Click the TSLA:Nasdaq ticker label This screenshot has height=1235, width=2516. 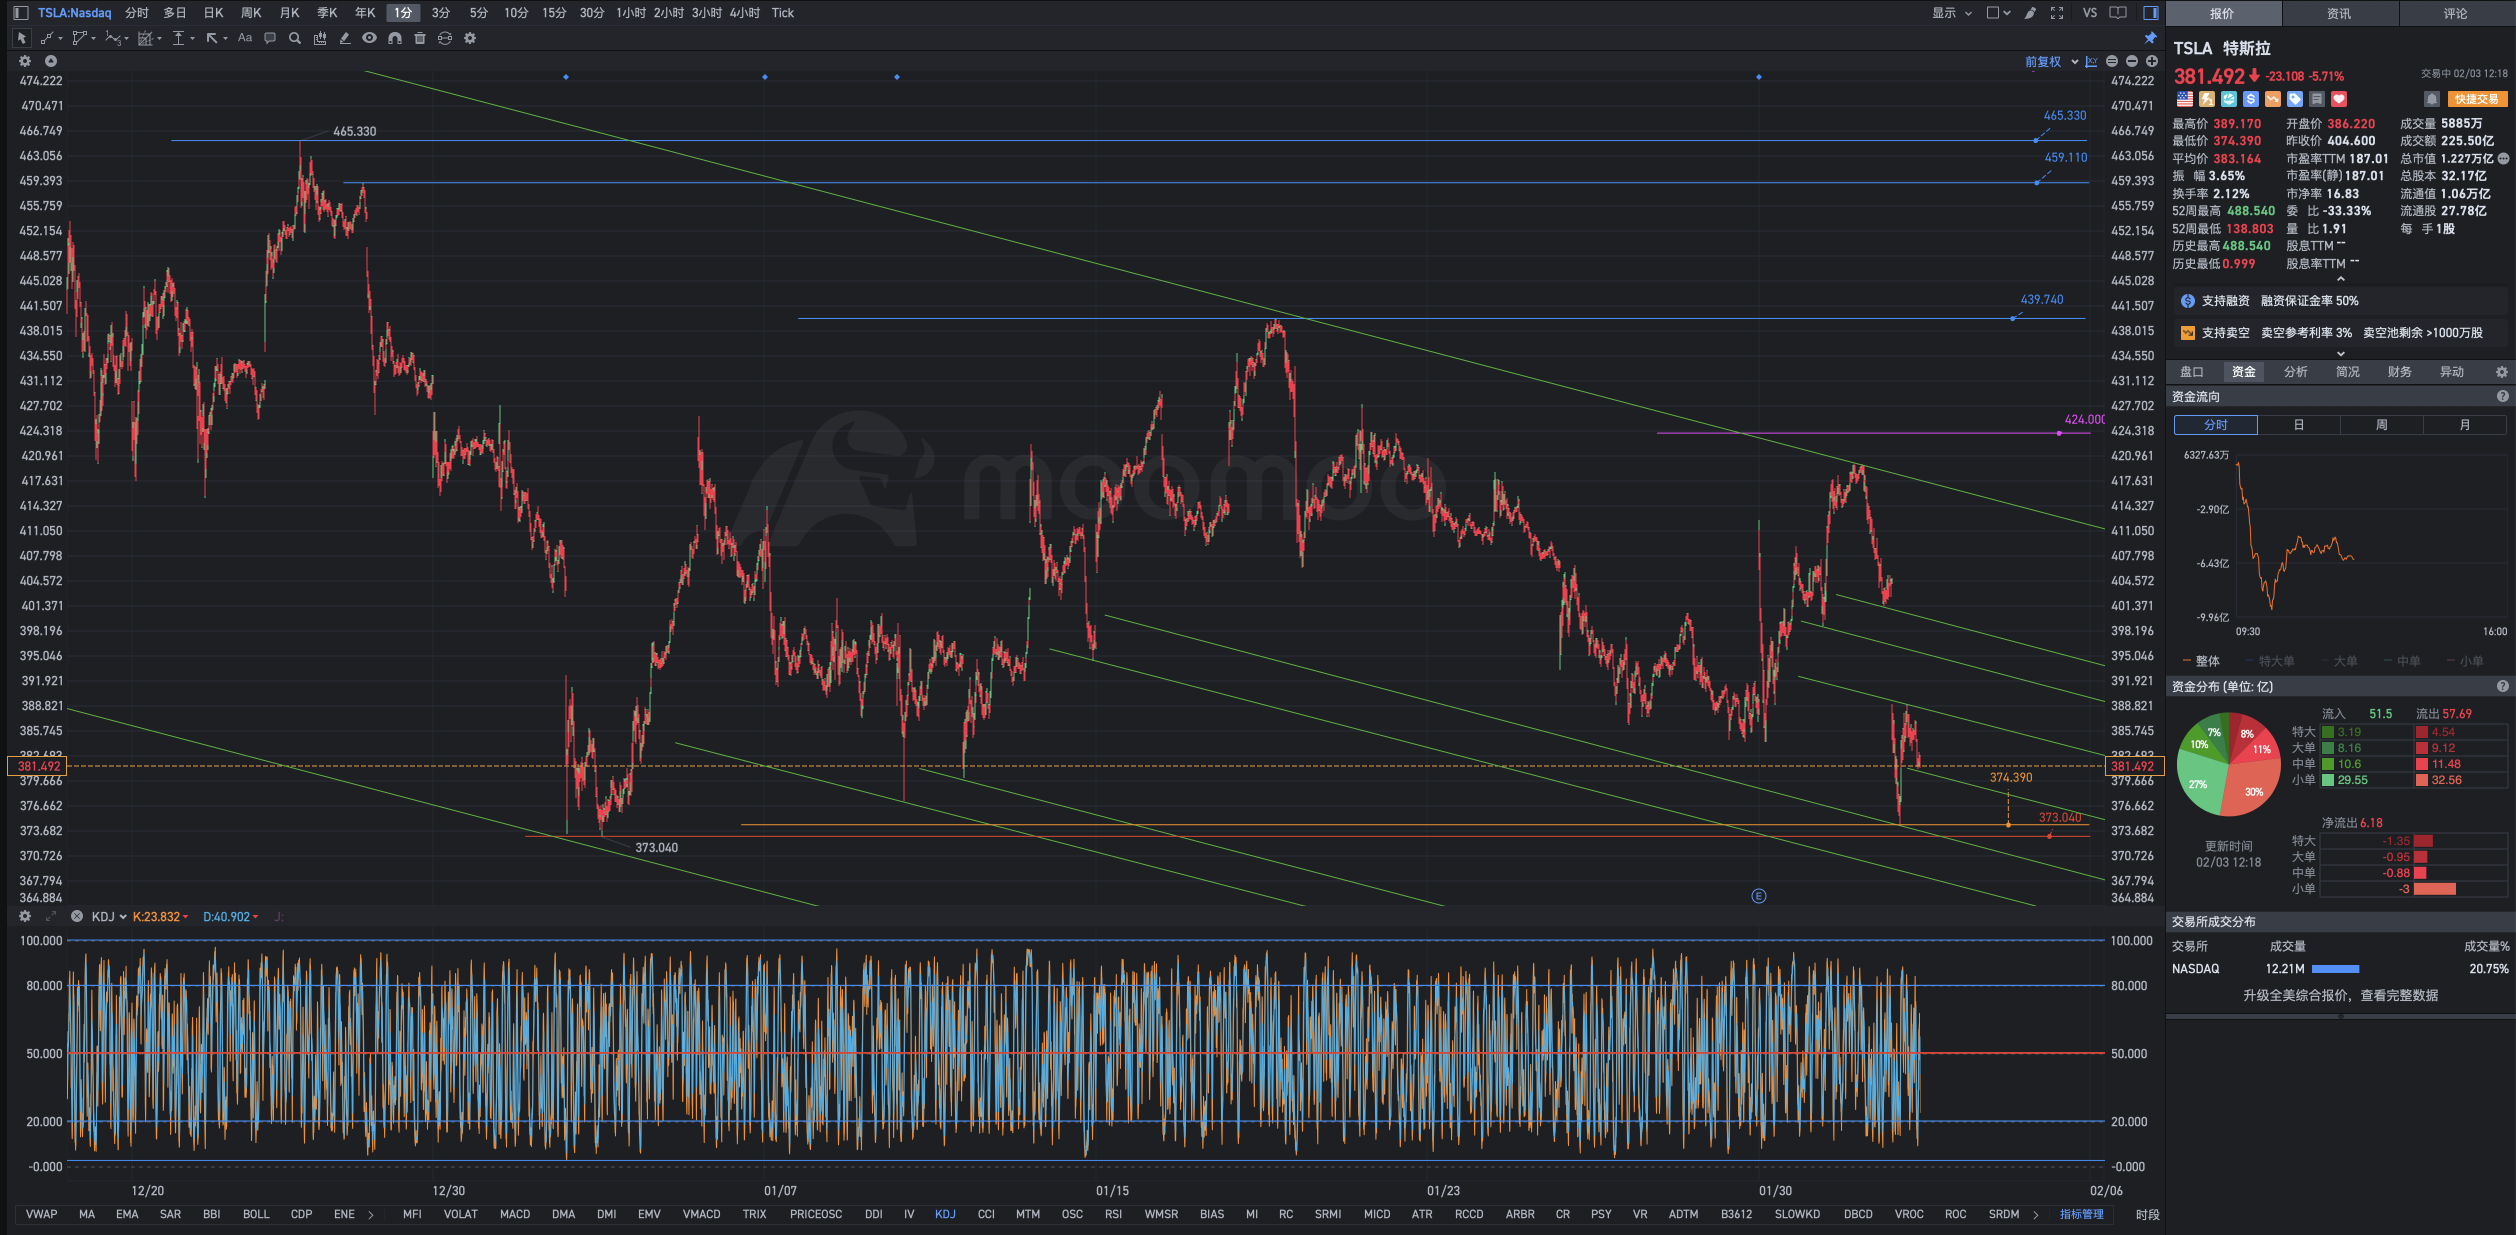coord(75,13)
